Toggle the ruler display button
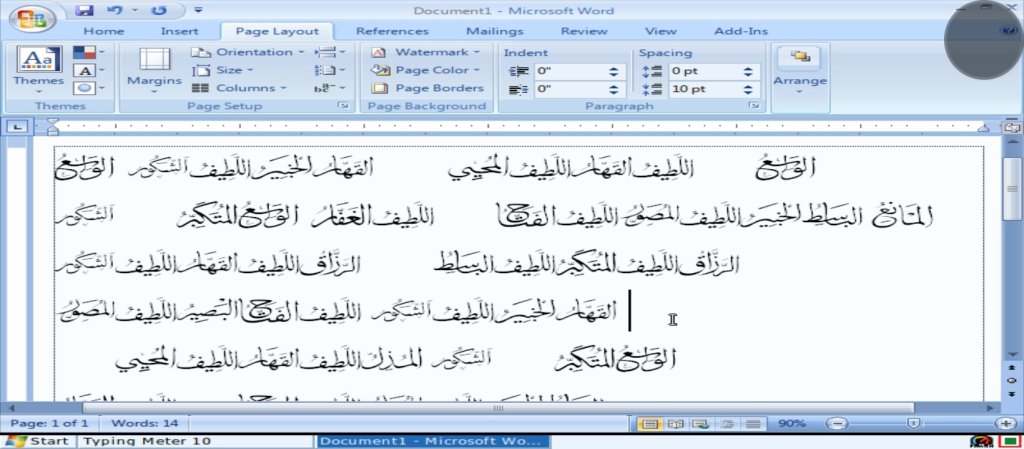This screenshot has width=1024, height=449. click(1012, 127)
